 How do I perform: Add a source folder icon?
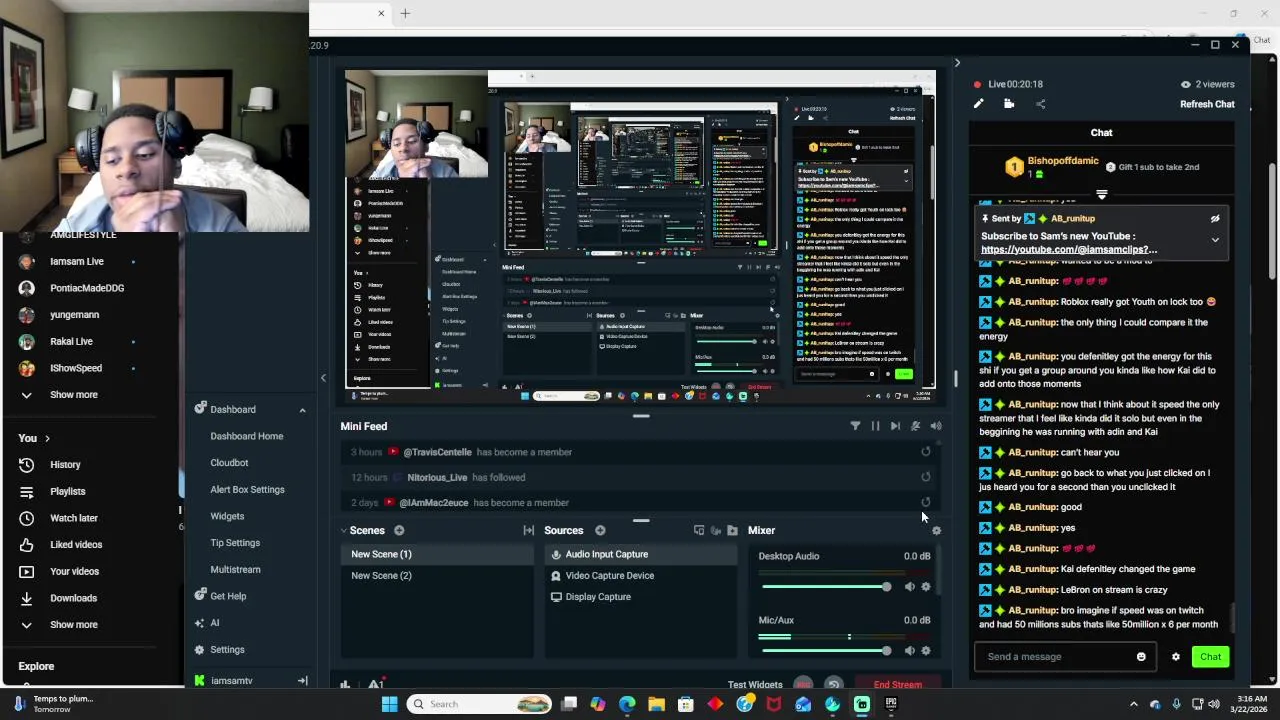pos(732,530)
